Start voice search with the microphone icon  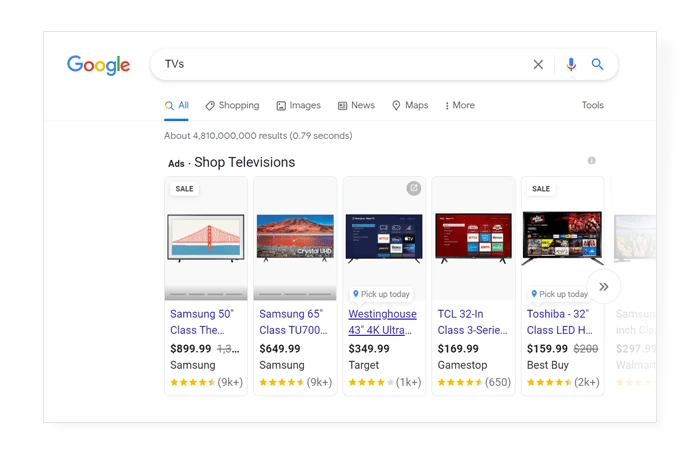click(571, 64)
